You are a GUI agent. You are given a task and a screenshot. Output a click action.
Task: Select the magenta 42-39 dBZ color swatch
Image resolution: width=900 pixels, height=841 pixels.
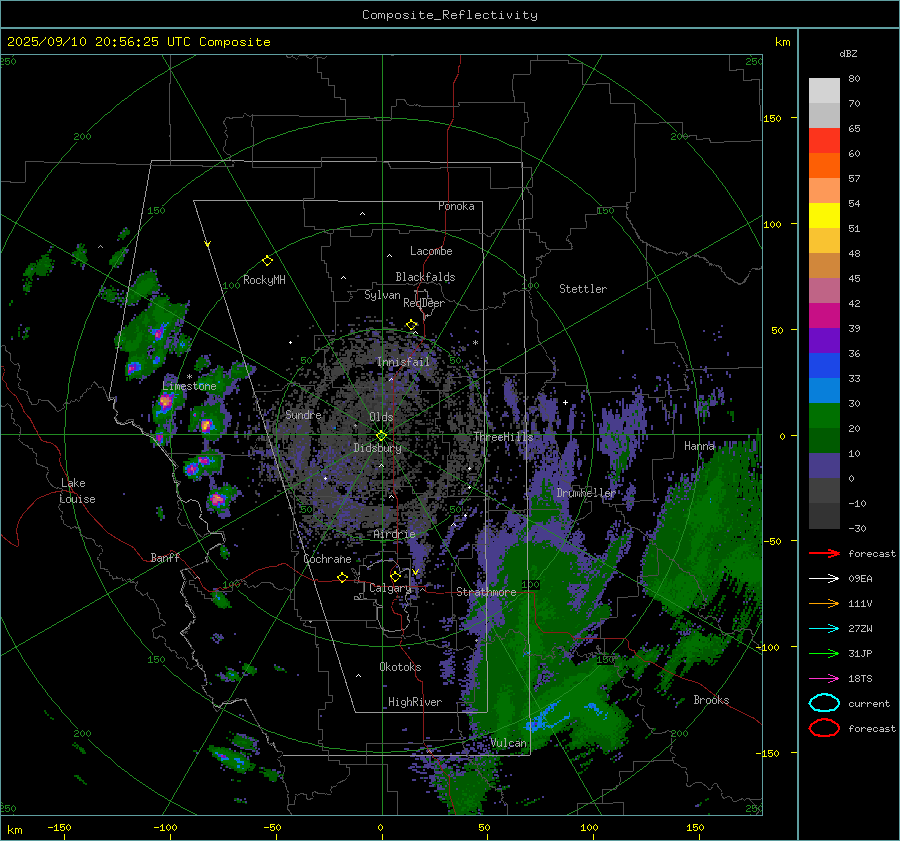point(824,316)
